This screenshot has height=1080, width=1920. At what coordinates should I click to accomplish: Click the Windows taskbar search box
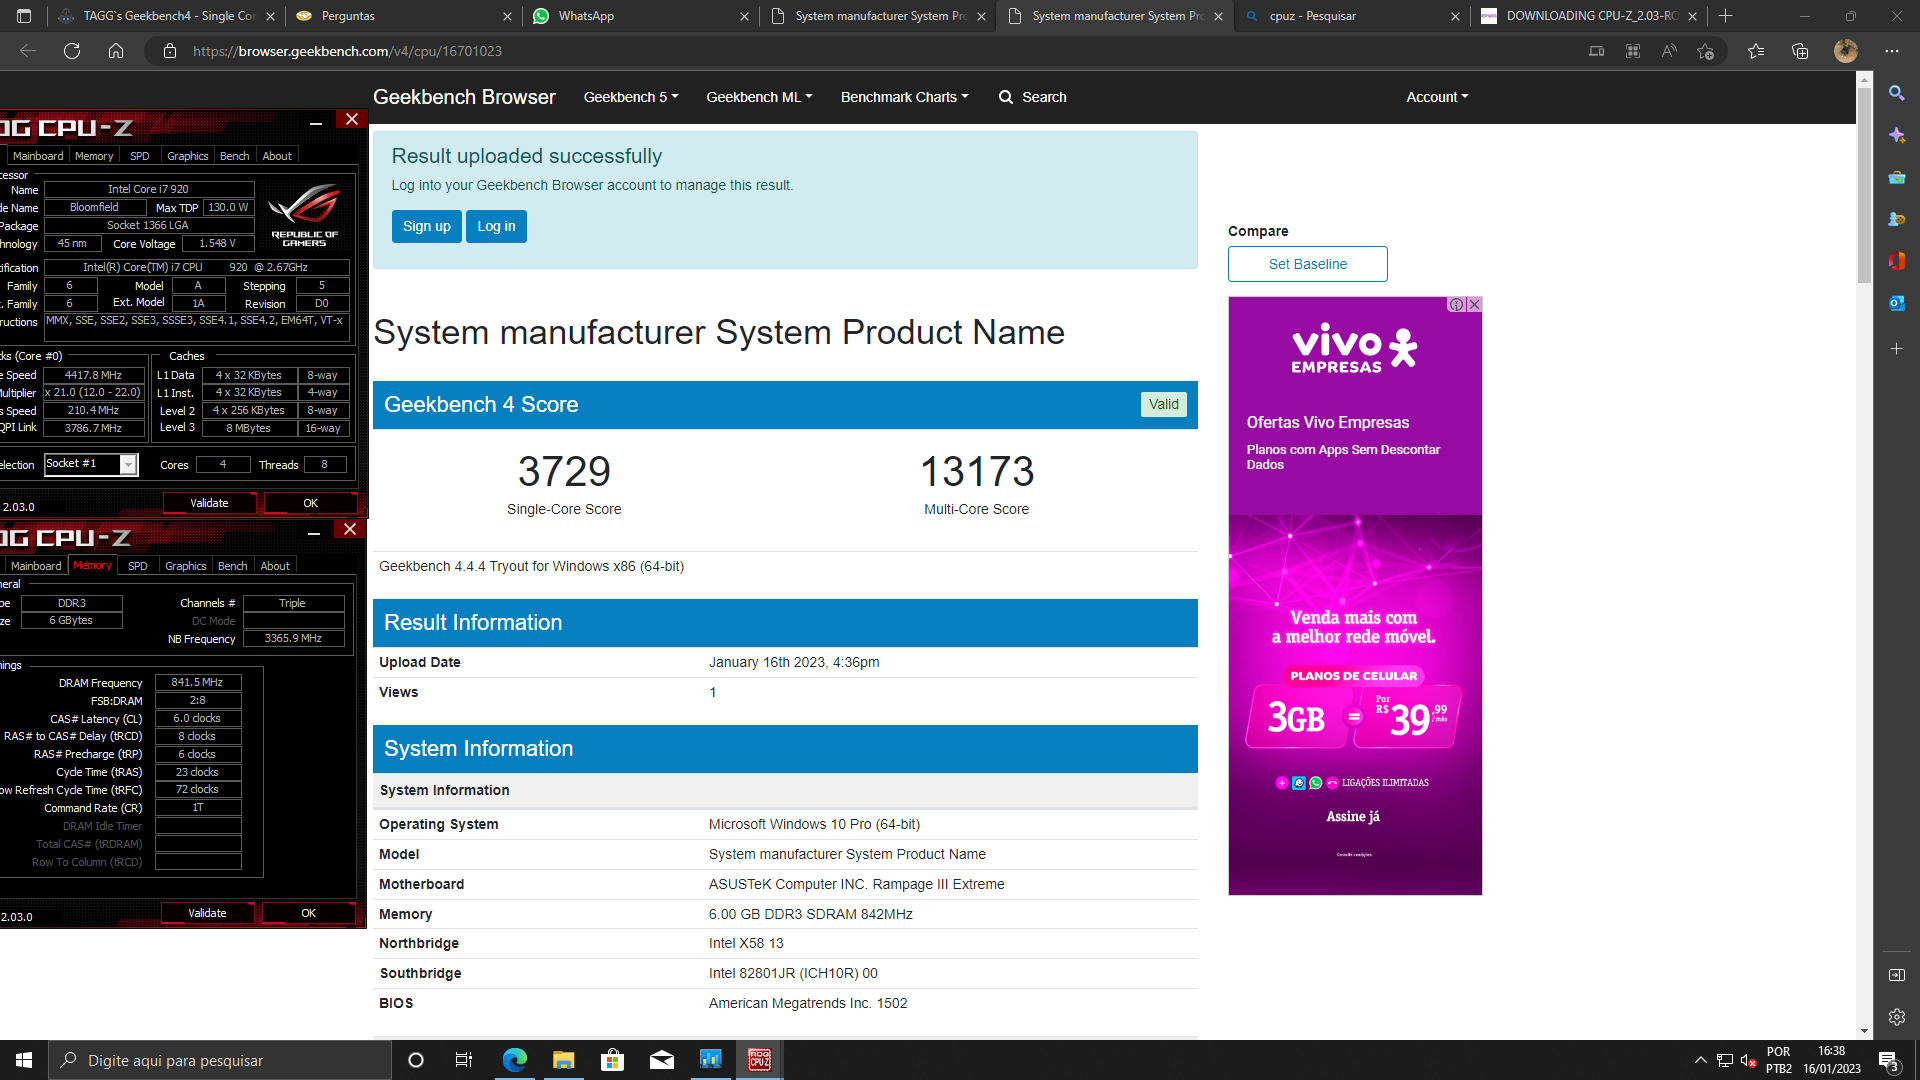click(x=220, y=1060)
